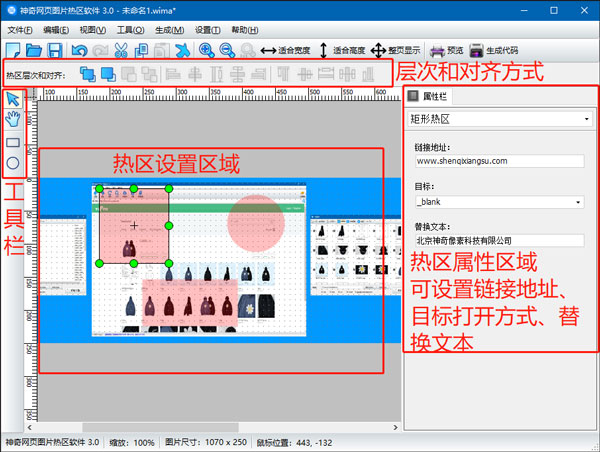The height and width of the screenshot is (452, 600).
Task: Zoom in with the magnifier plus icon
Action: pos(207,50)
